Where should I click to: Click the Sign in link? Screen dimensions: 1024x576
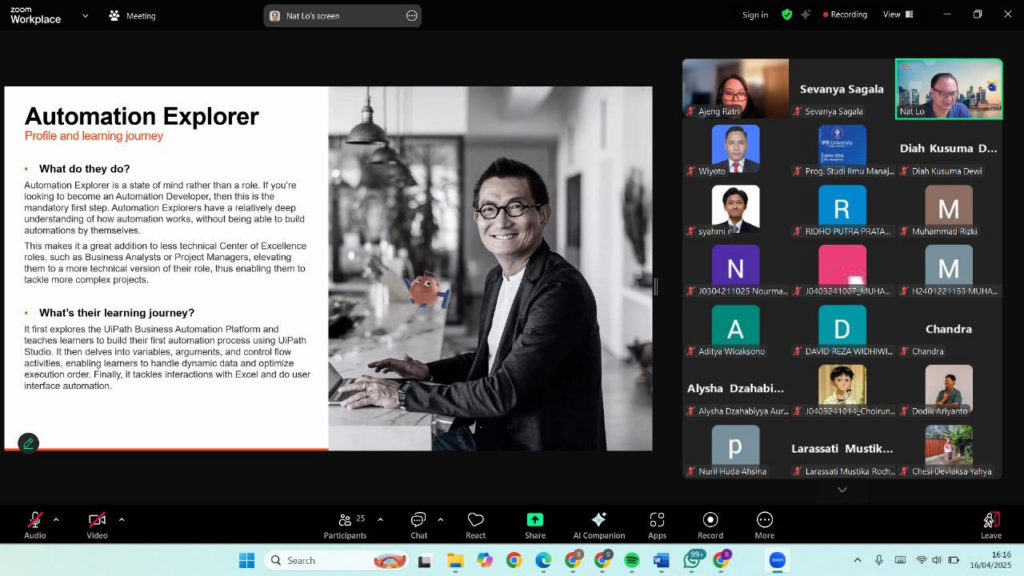tap(755, 14)
